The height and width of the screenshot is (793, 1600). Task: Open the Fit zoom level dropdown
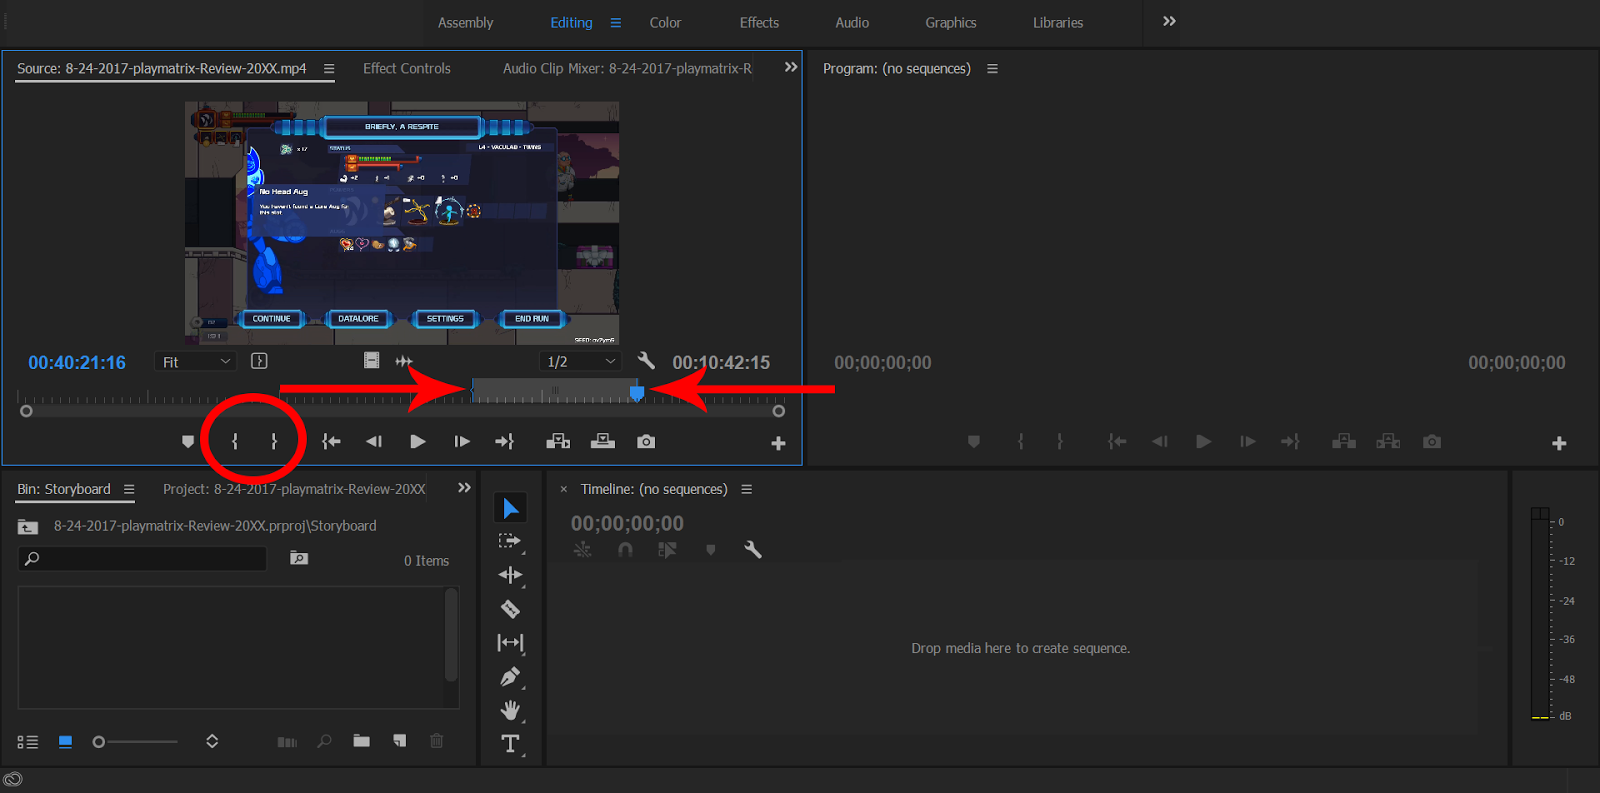196,362
